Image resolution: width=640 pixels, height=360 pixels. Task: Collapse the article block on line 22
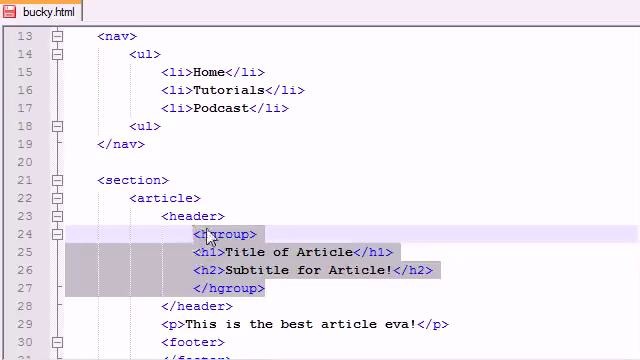coord(57,198)
